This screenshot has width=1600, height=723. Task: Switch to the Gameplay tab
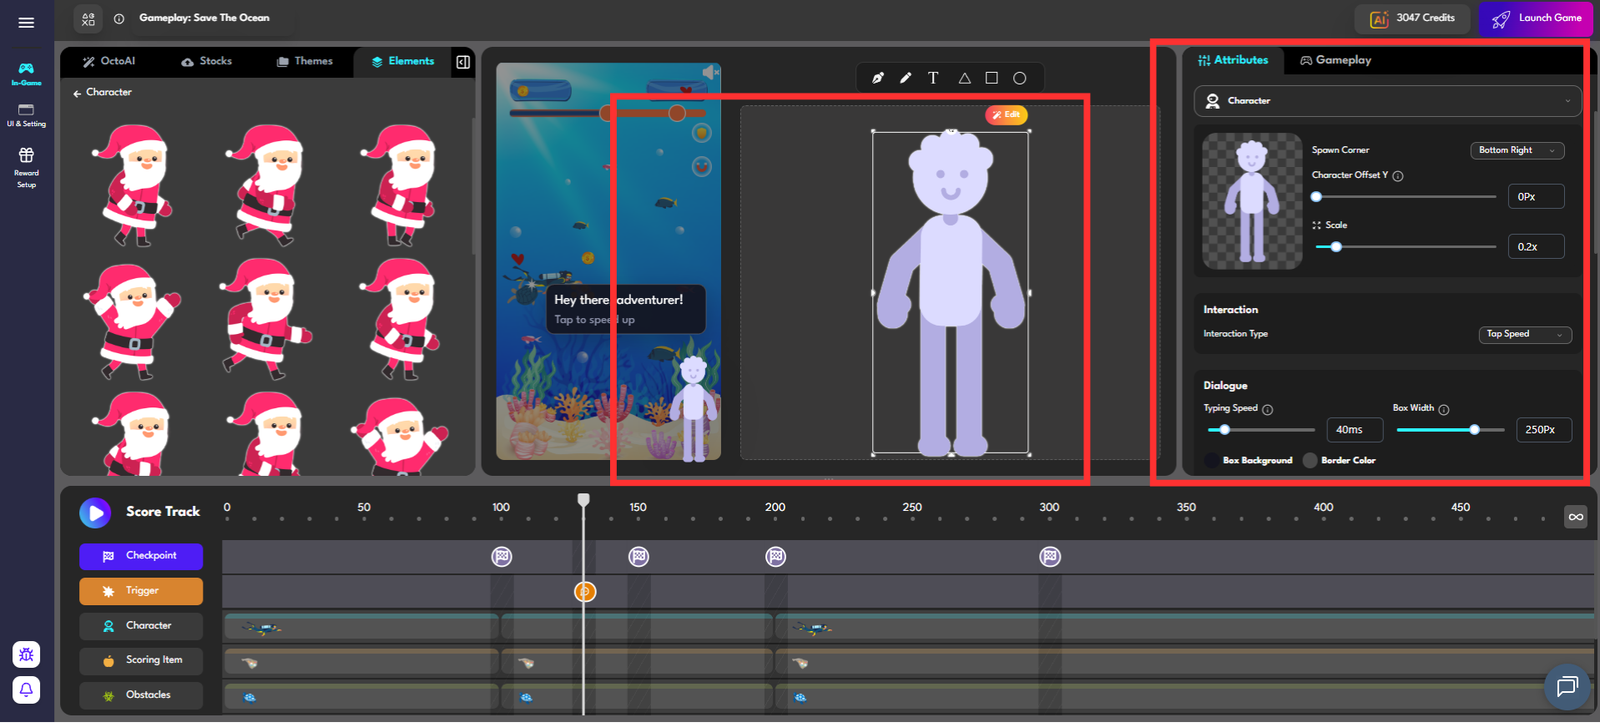pos(1335,60)
